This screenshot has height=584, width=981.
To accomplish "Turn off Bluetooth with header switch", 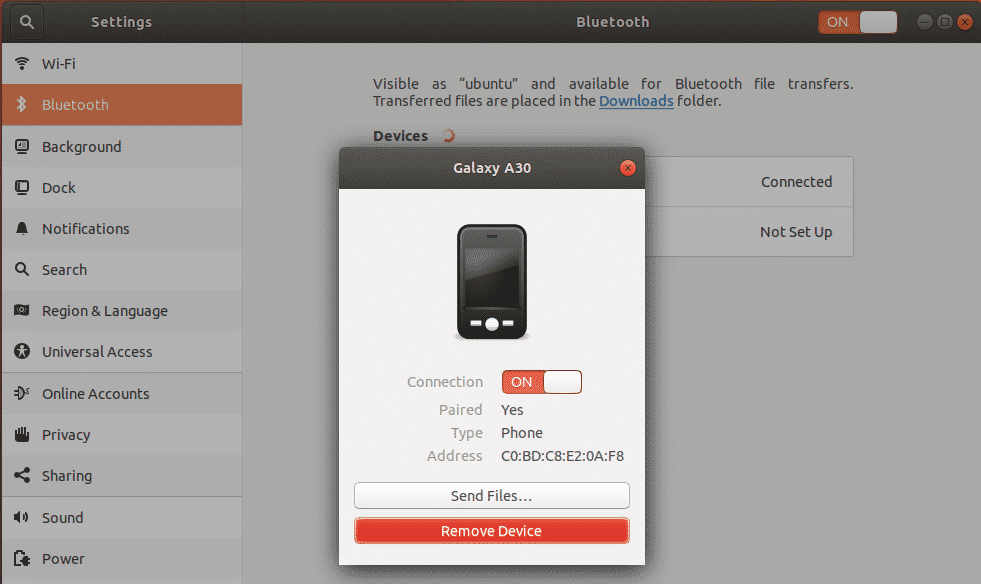I will [x=858, y=22].
